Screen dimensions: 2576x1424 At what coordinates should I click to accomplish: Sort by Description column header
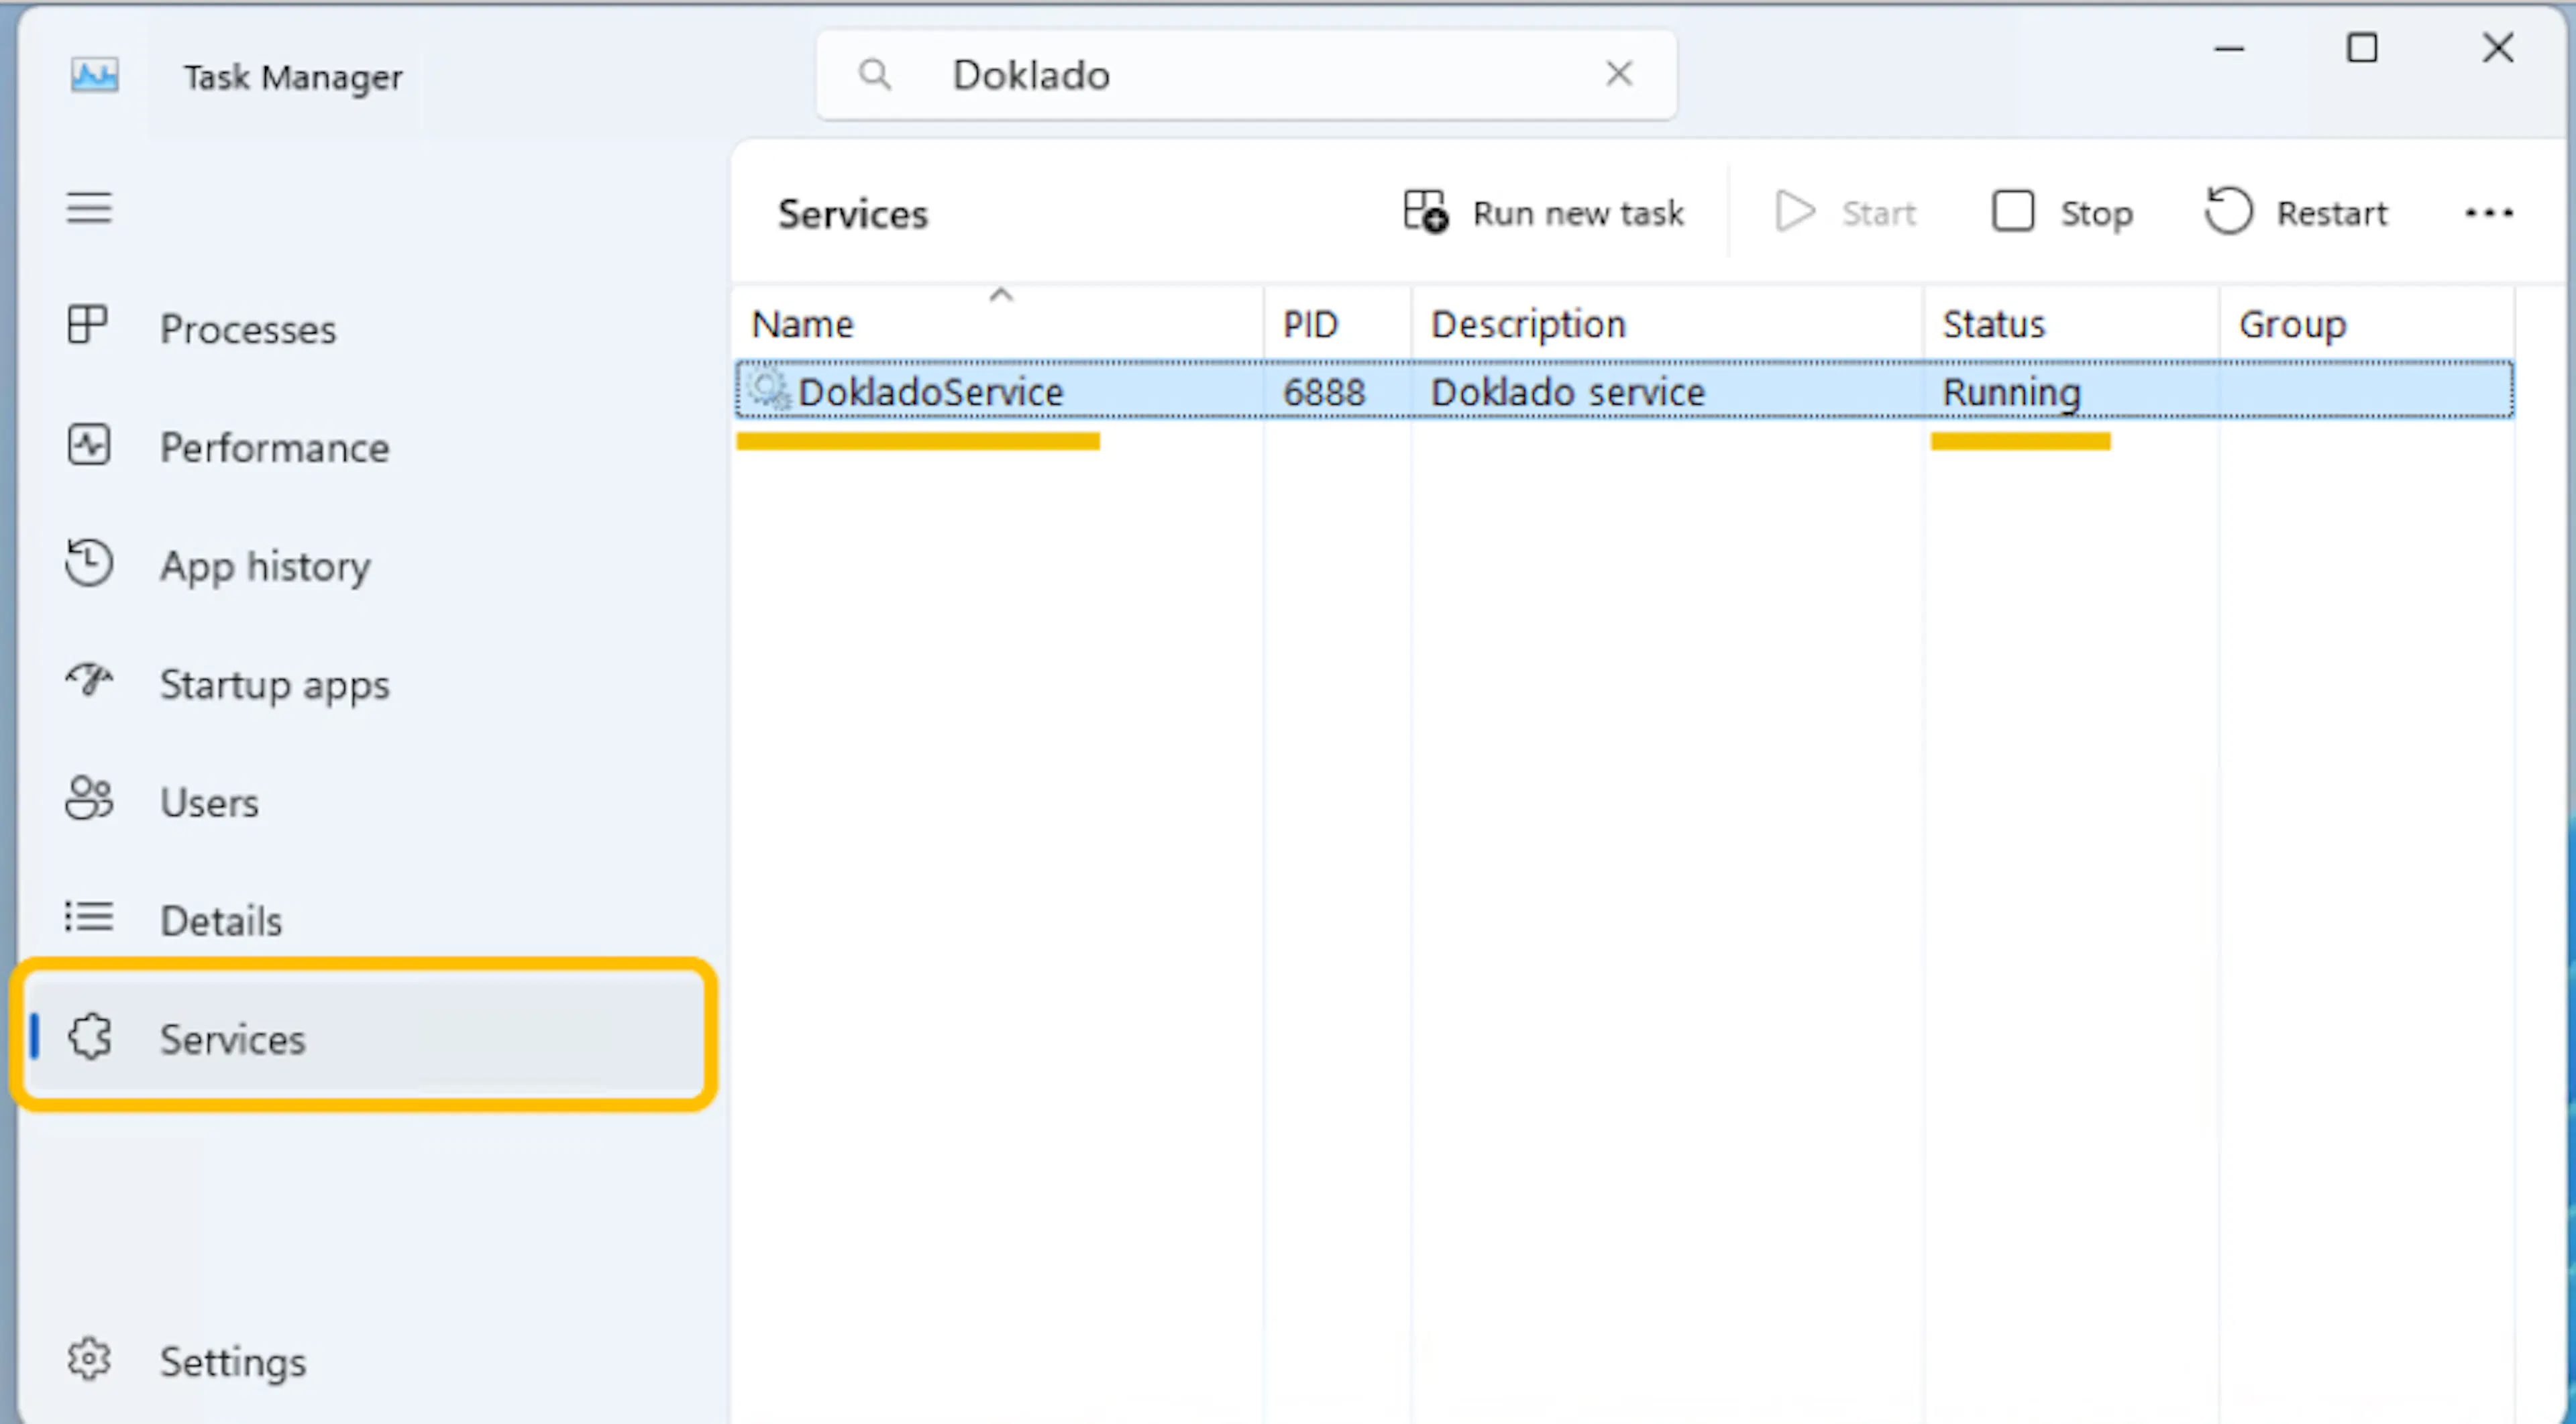tap(1667, 323)
